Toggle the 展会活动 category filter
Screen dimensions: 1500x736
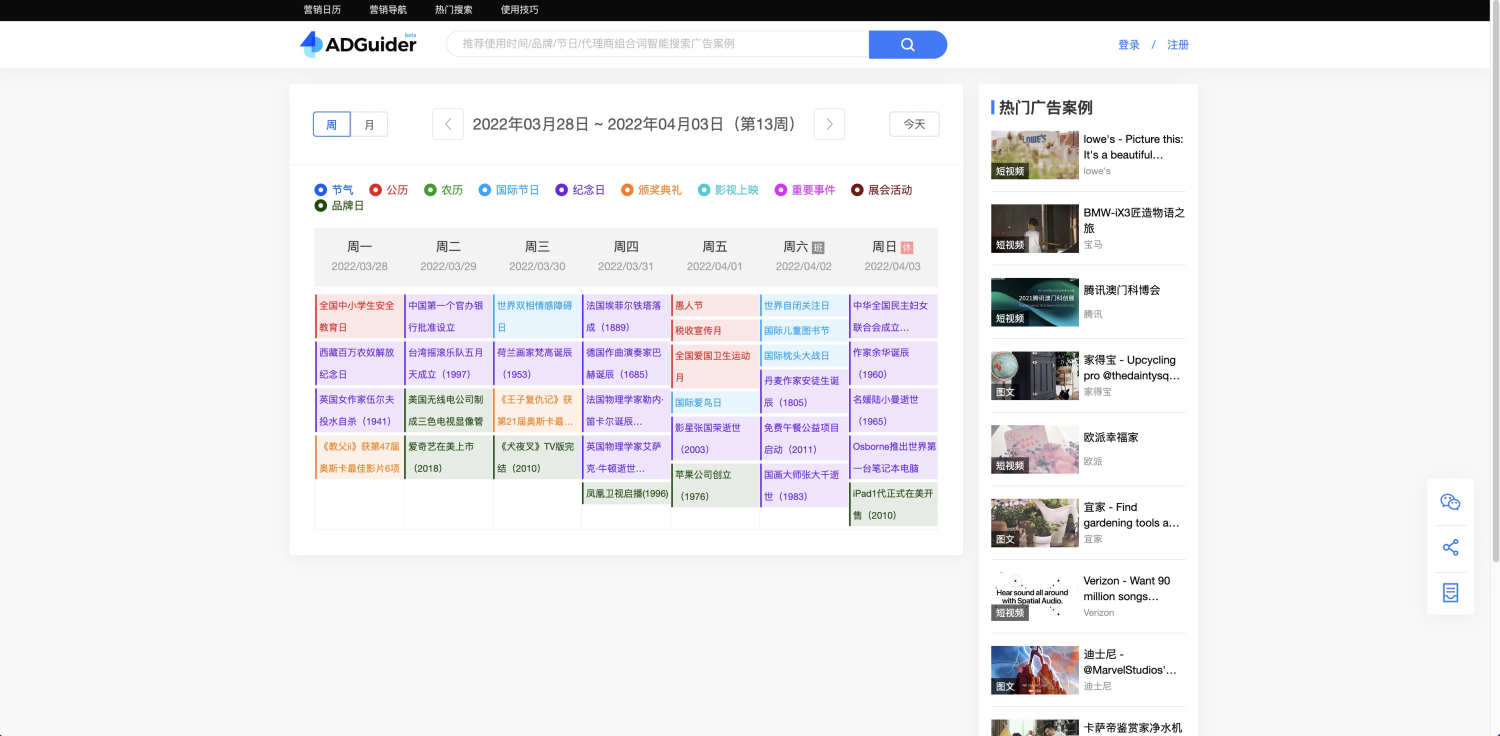[882, 190]
